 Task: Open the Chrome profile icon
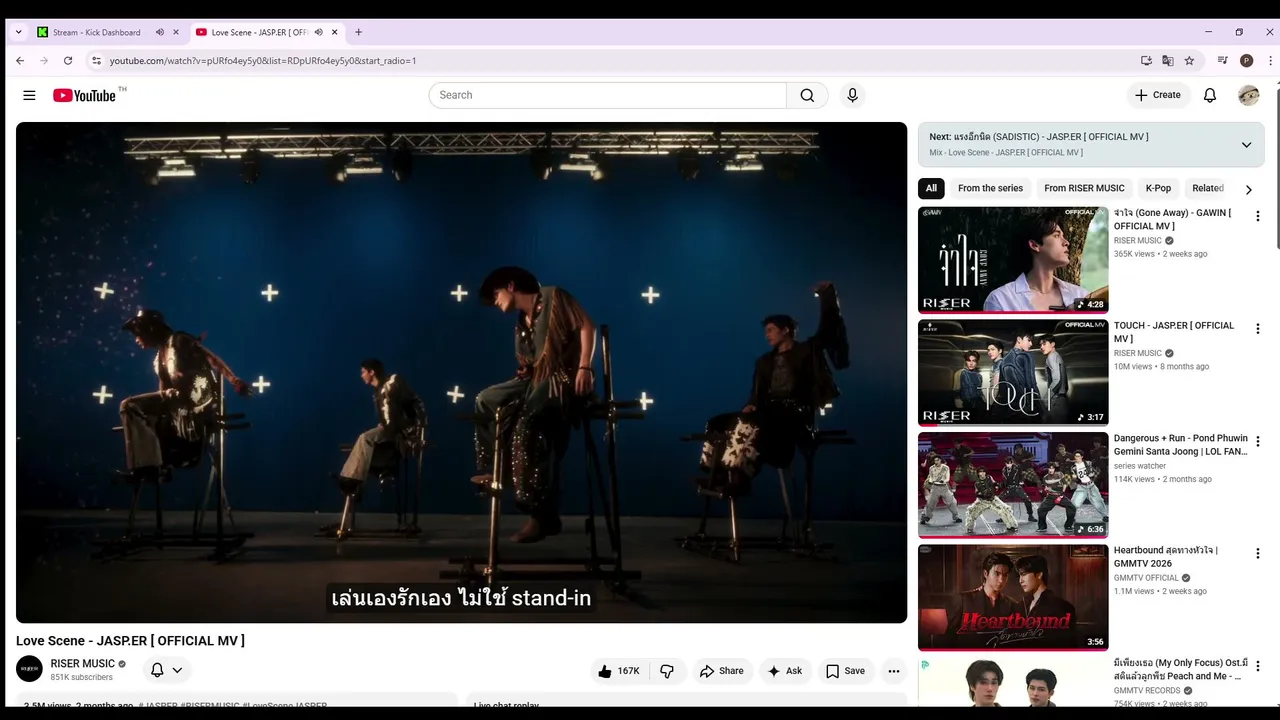click(x=1246, y=61)
